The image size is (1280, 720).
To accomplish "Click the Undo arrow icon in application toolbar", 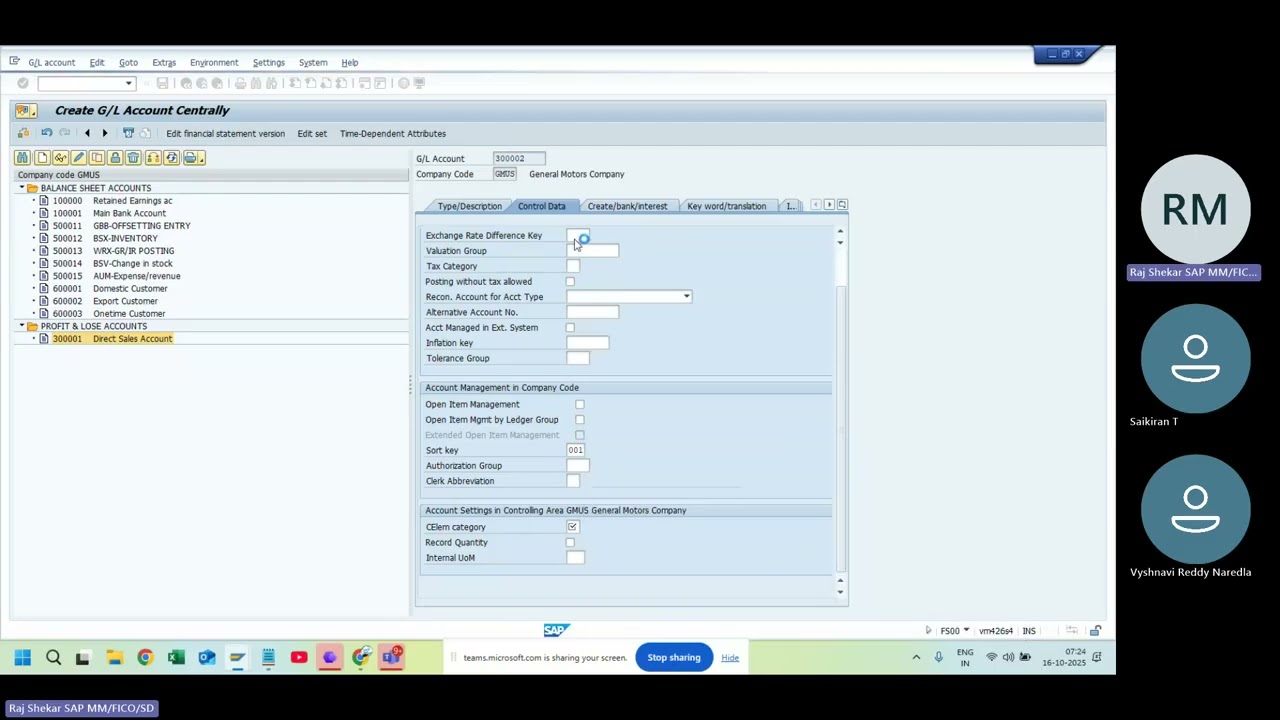I will [x=46, y=133].
